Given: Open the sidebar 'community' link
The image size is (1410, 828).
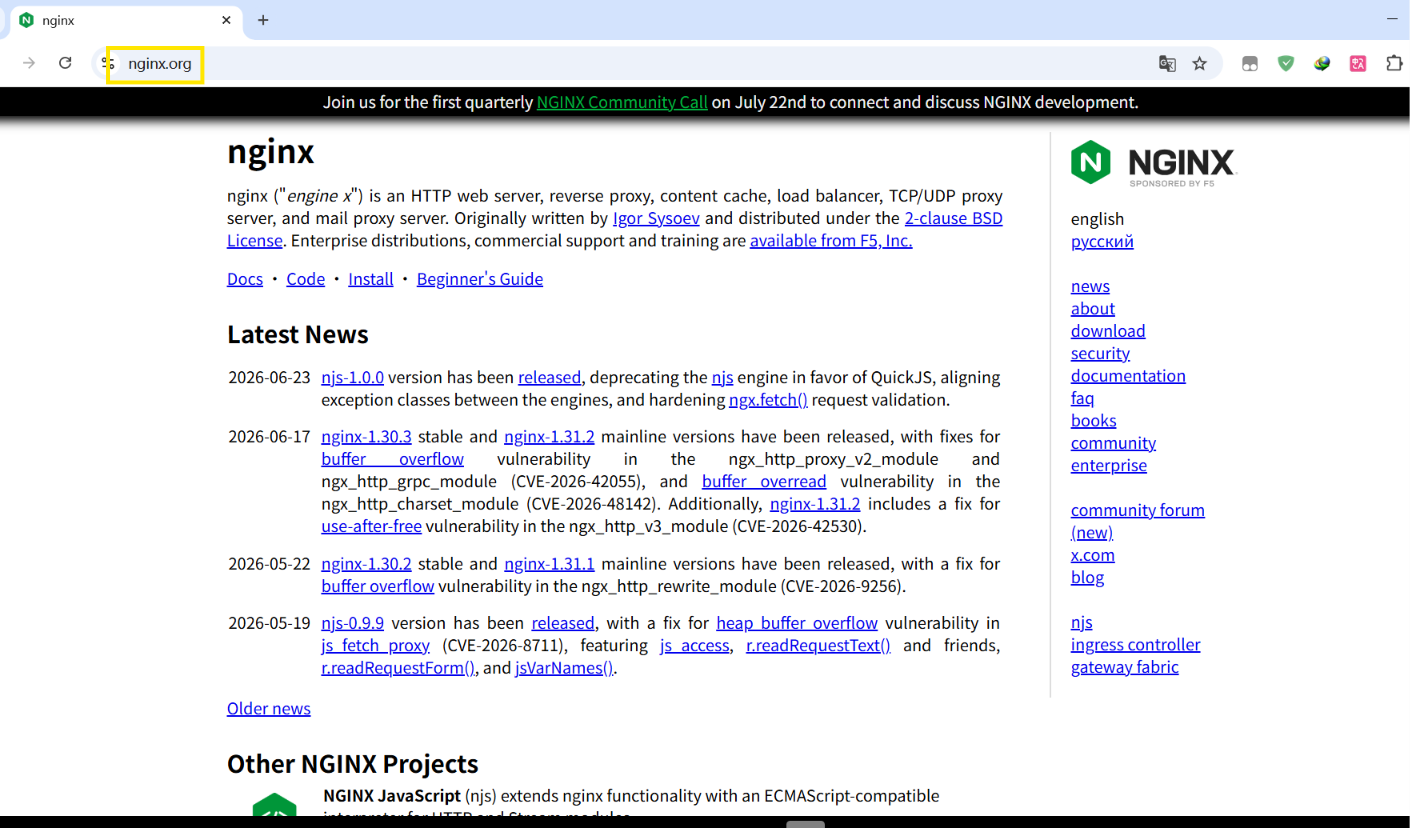Looking at the screenshot, I should click(1113, 443).
